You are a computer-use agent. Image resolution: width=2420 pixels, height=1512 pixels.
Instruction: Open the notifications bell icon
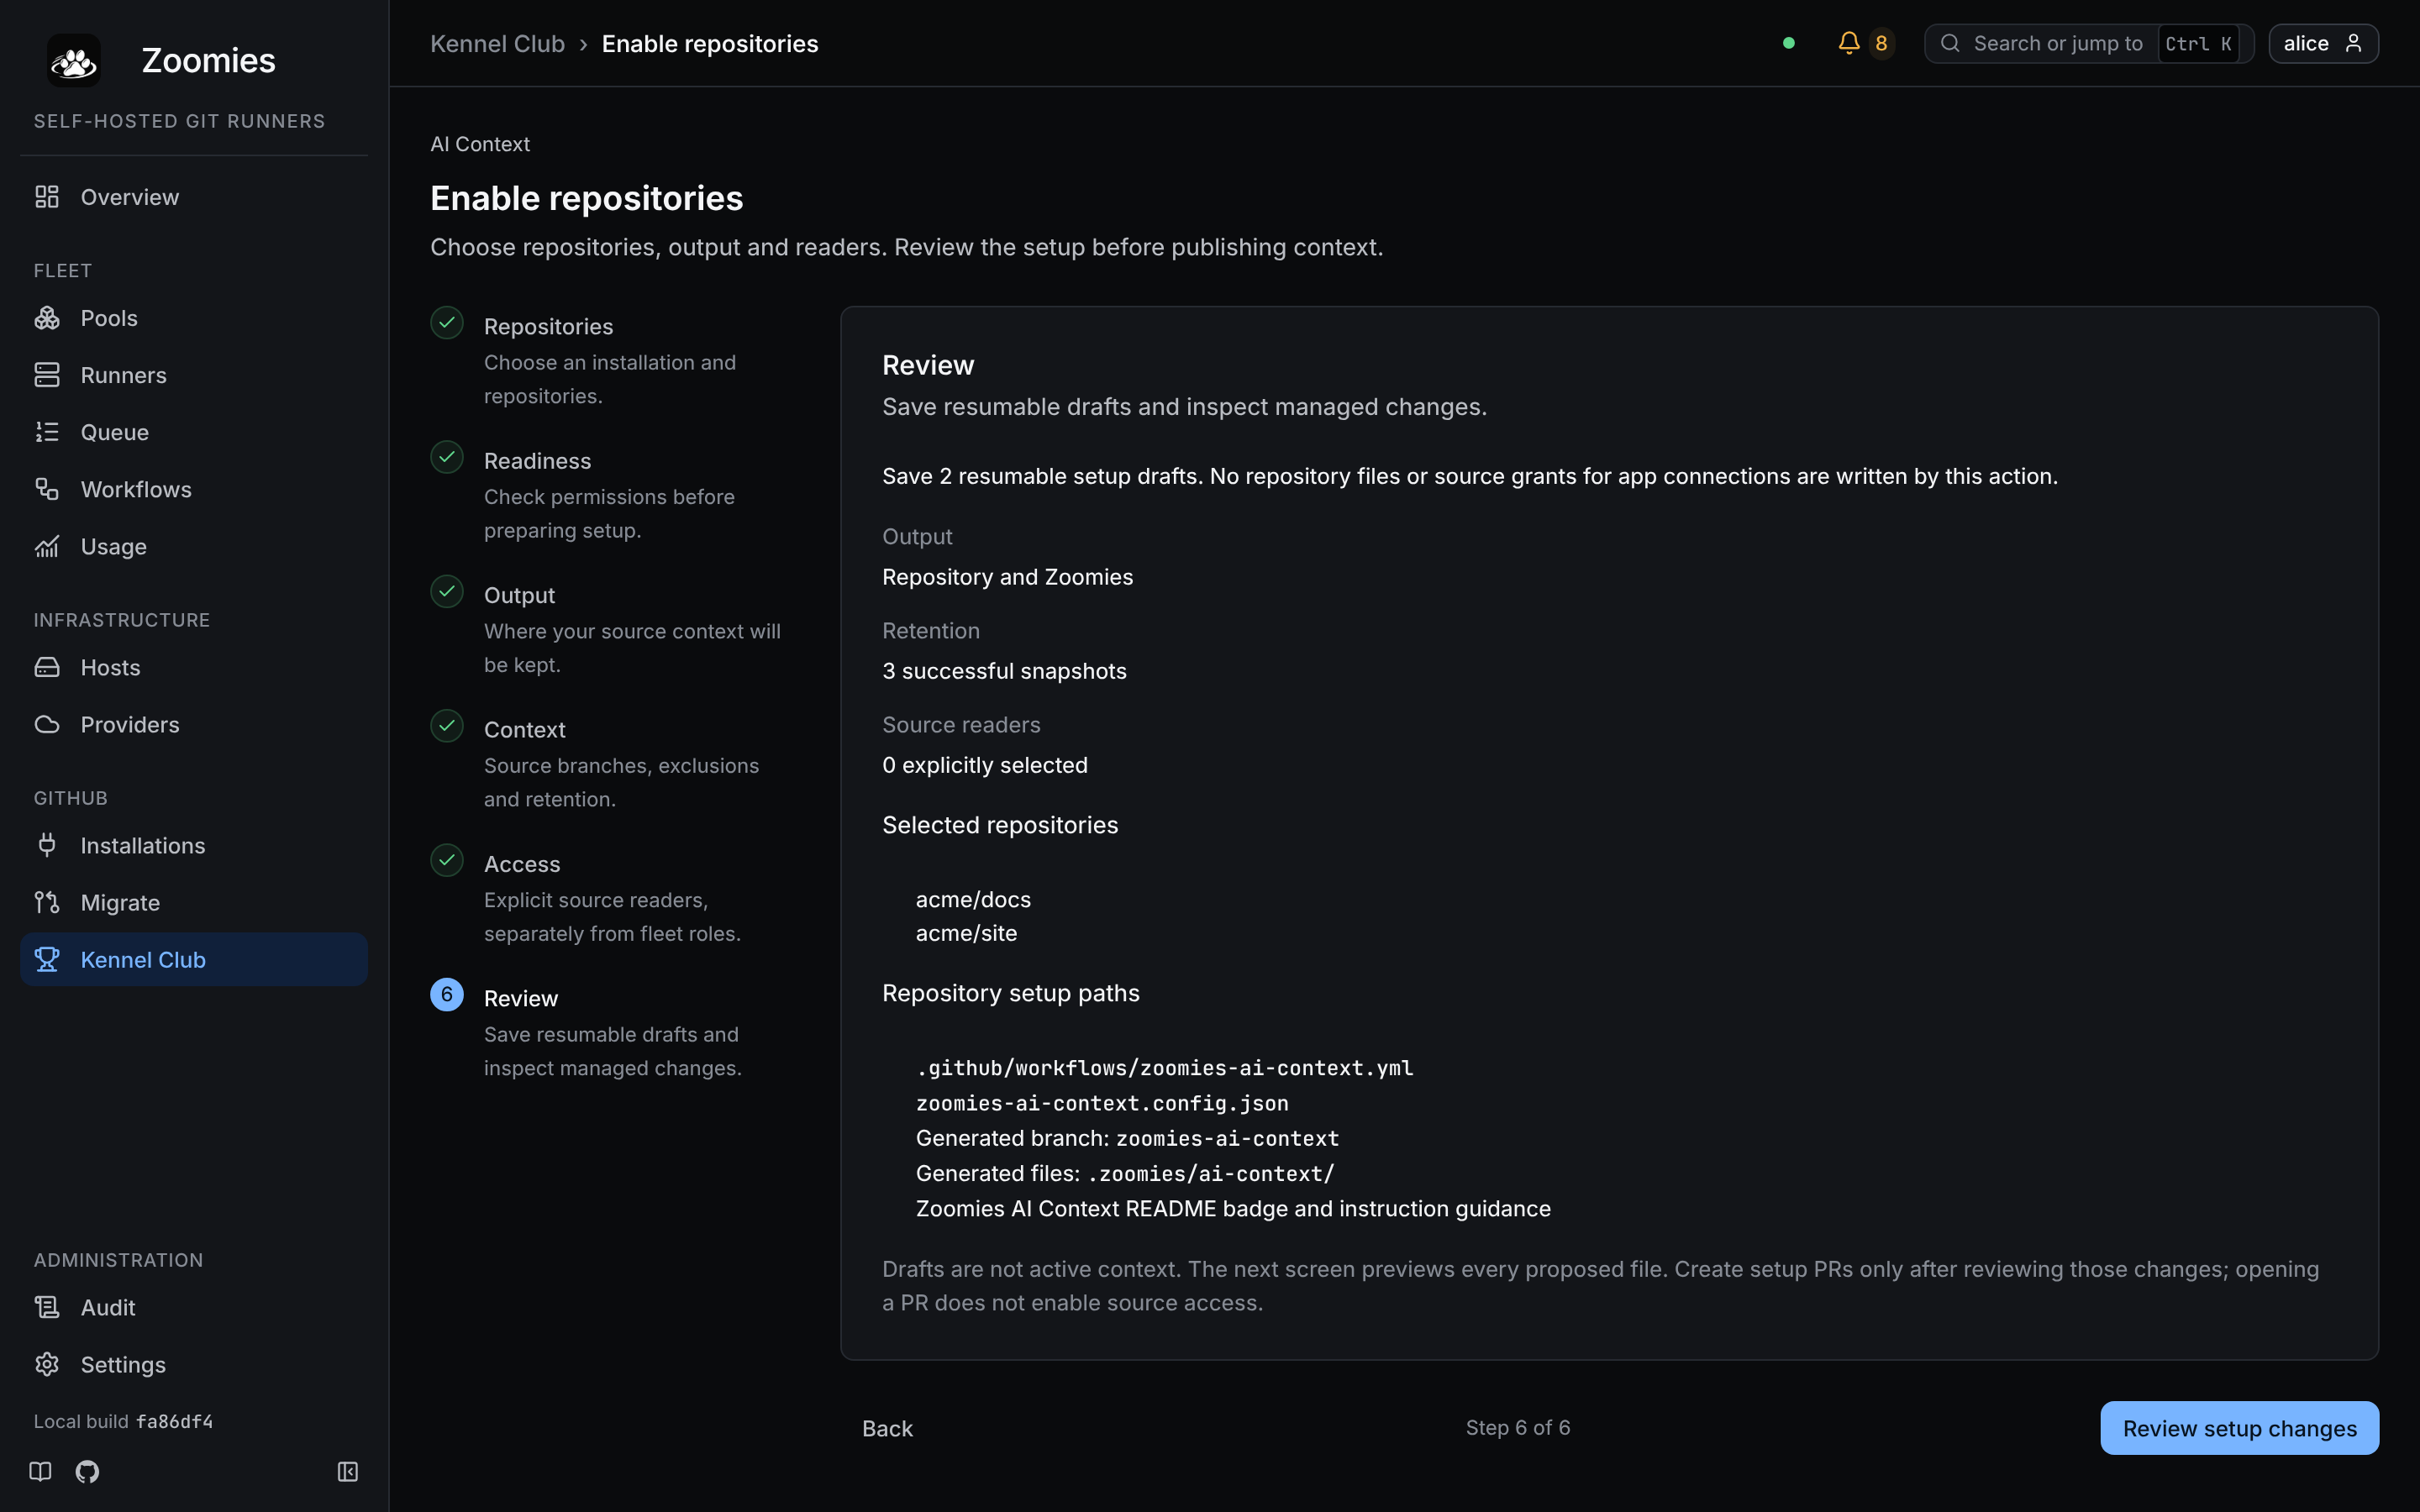1849,43
